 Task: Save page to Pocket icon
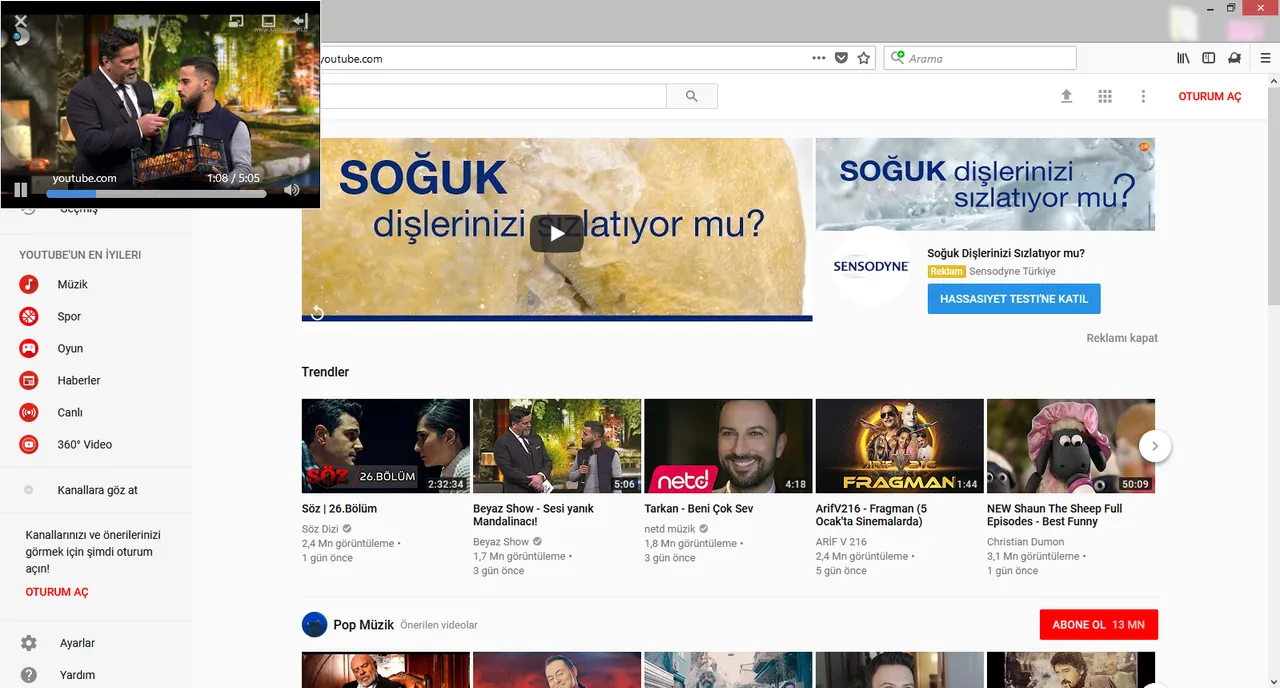click(842, 58)
